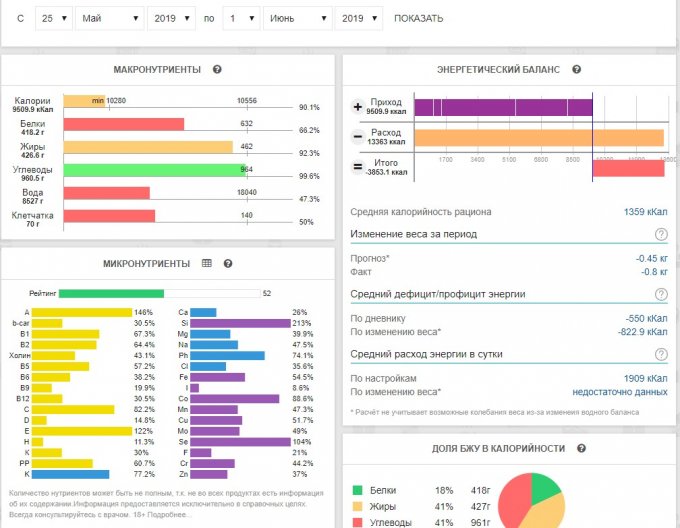
Task: Click the plus icon beside Приход
Action: (358, 107)
